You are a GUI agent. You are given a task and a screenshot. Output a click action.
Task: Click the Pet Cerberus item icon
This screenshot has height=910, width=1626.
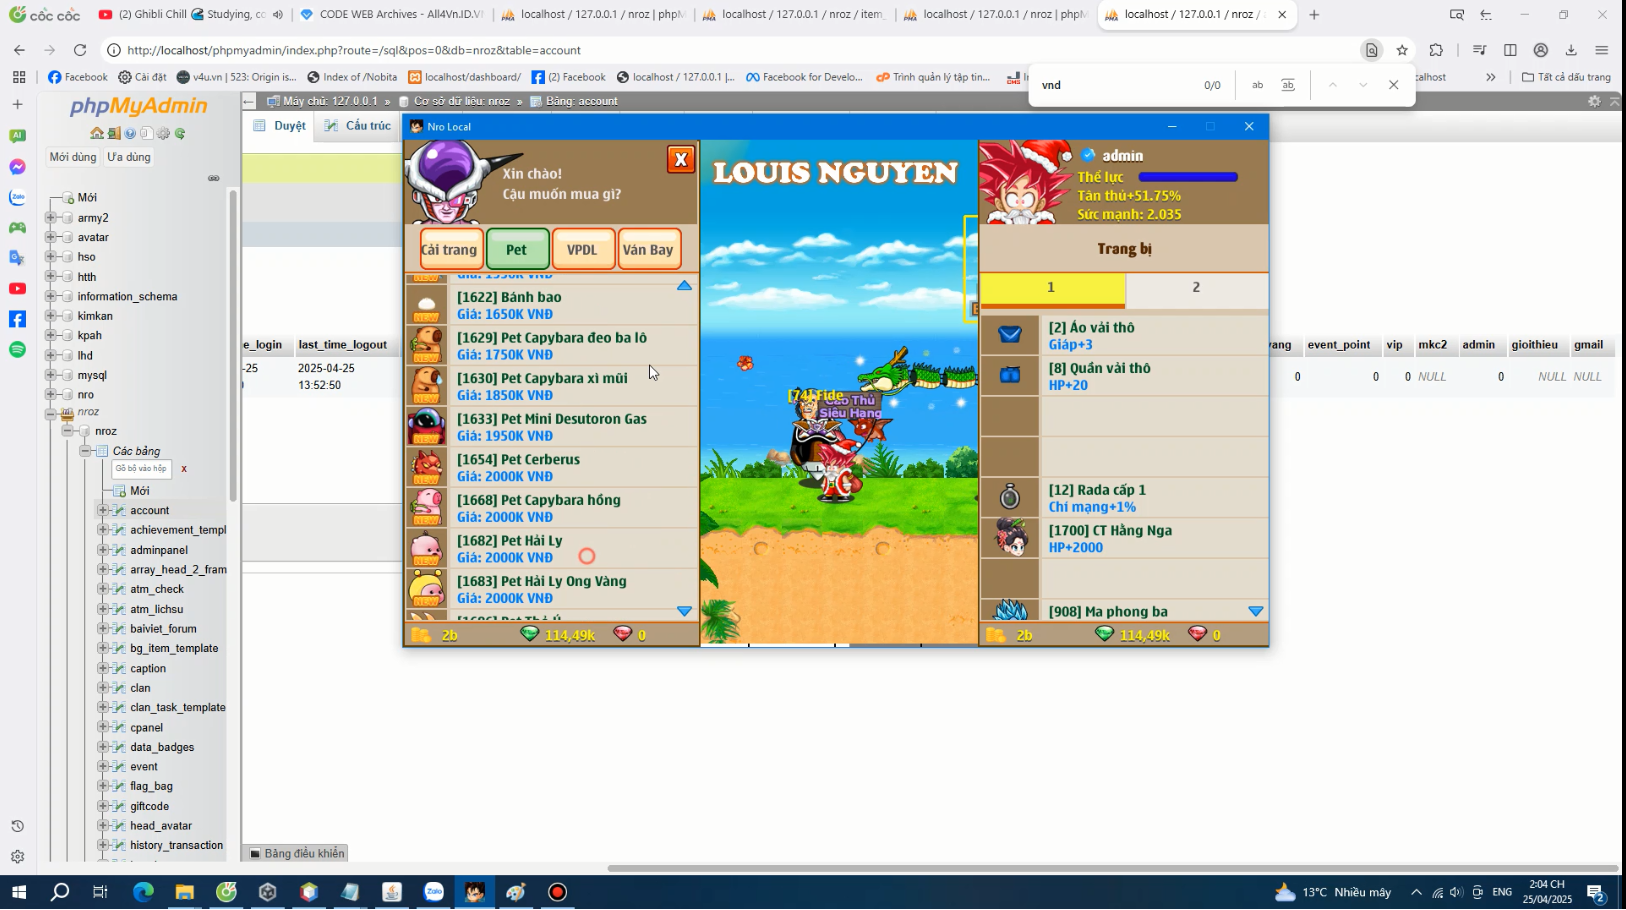click(x=427, y=467)
